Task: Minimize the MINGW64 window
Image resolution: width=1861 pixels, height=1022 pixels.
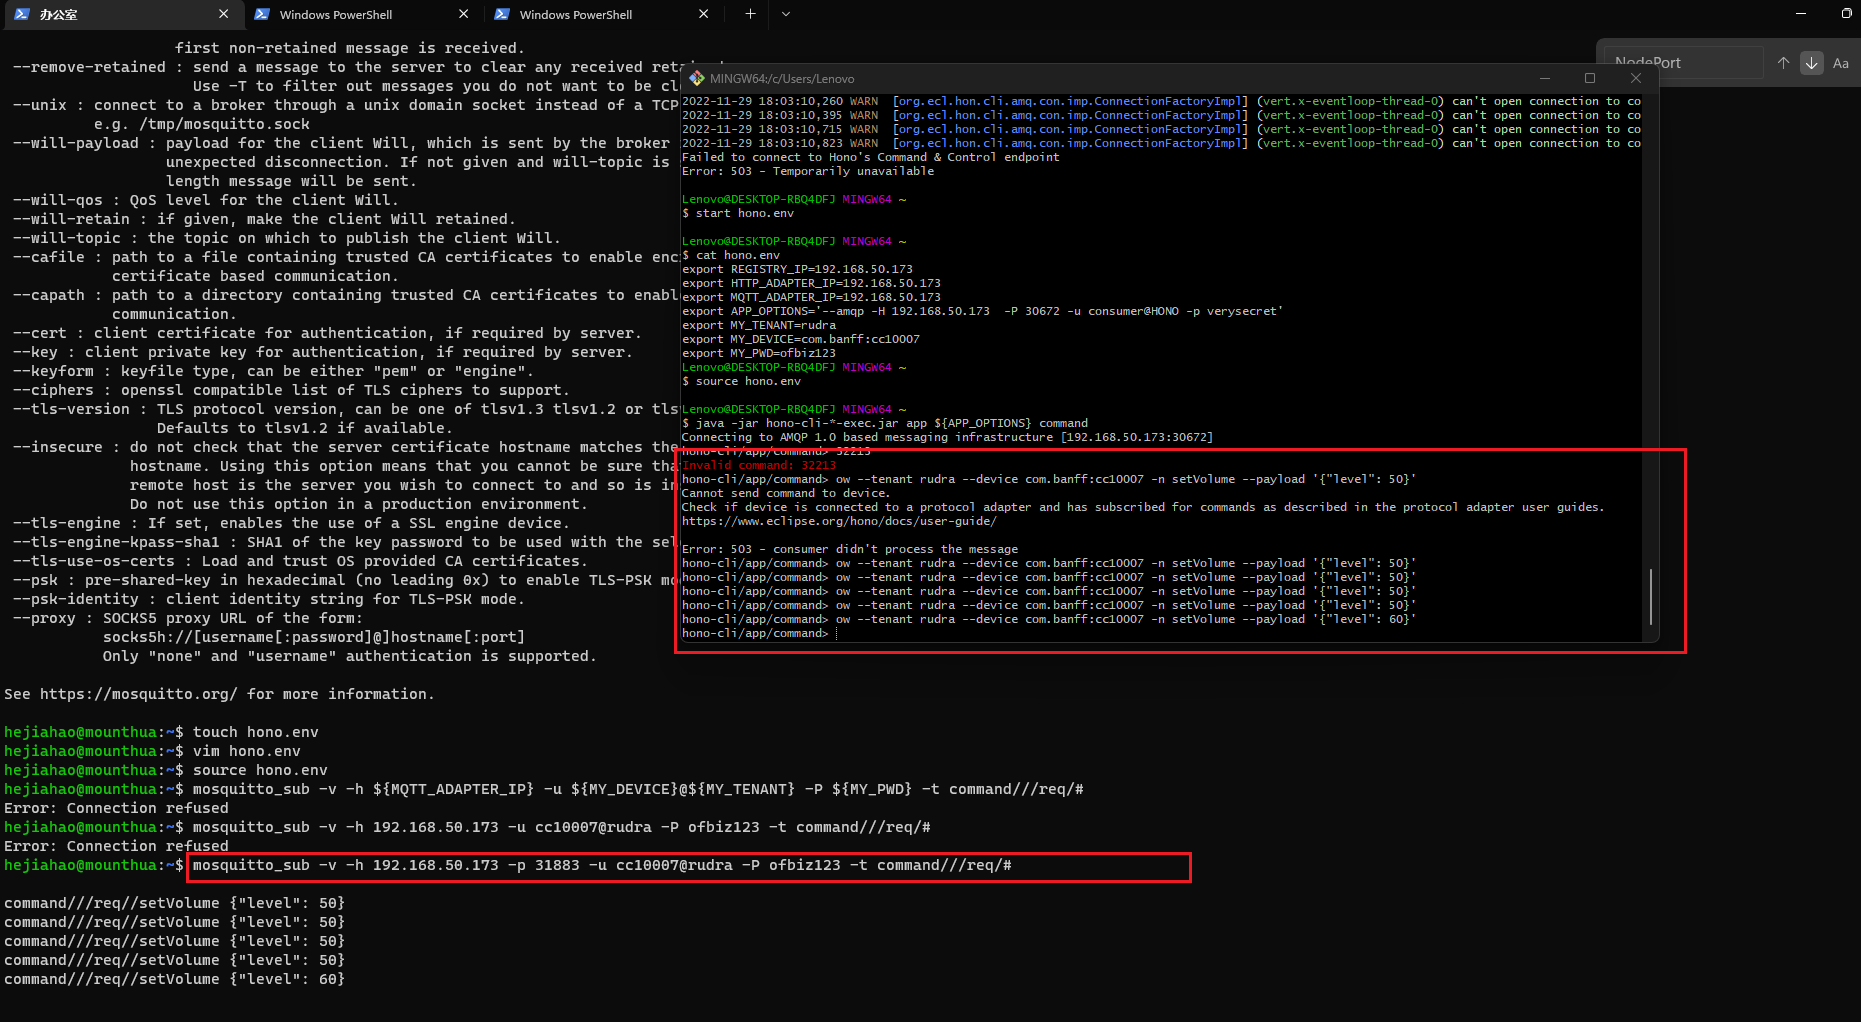Action: [x=1544, y=78]
